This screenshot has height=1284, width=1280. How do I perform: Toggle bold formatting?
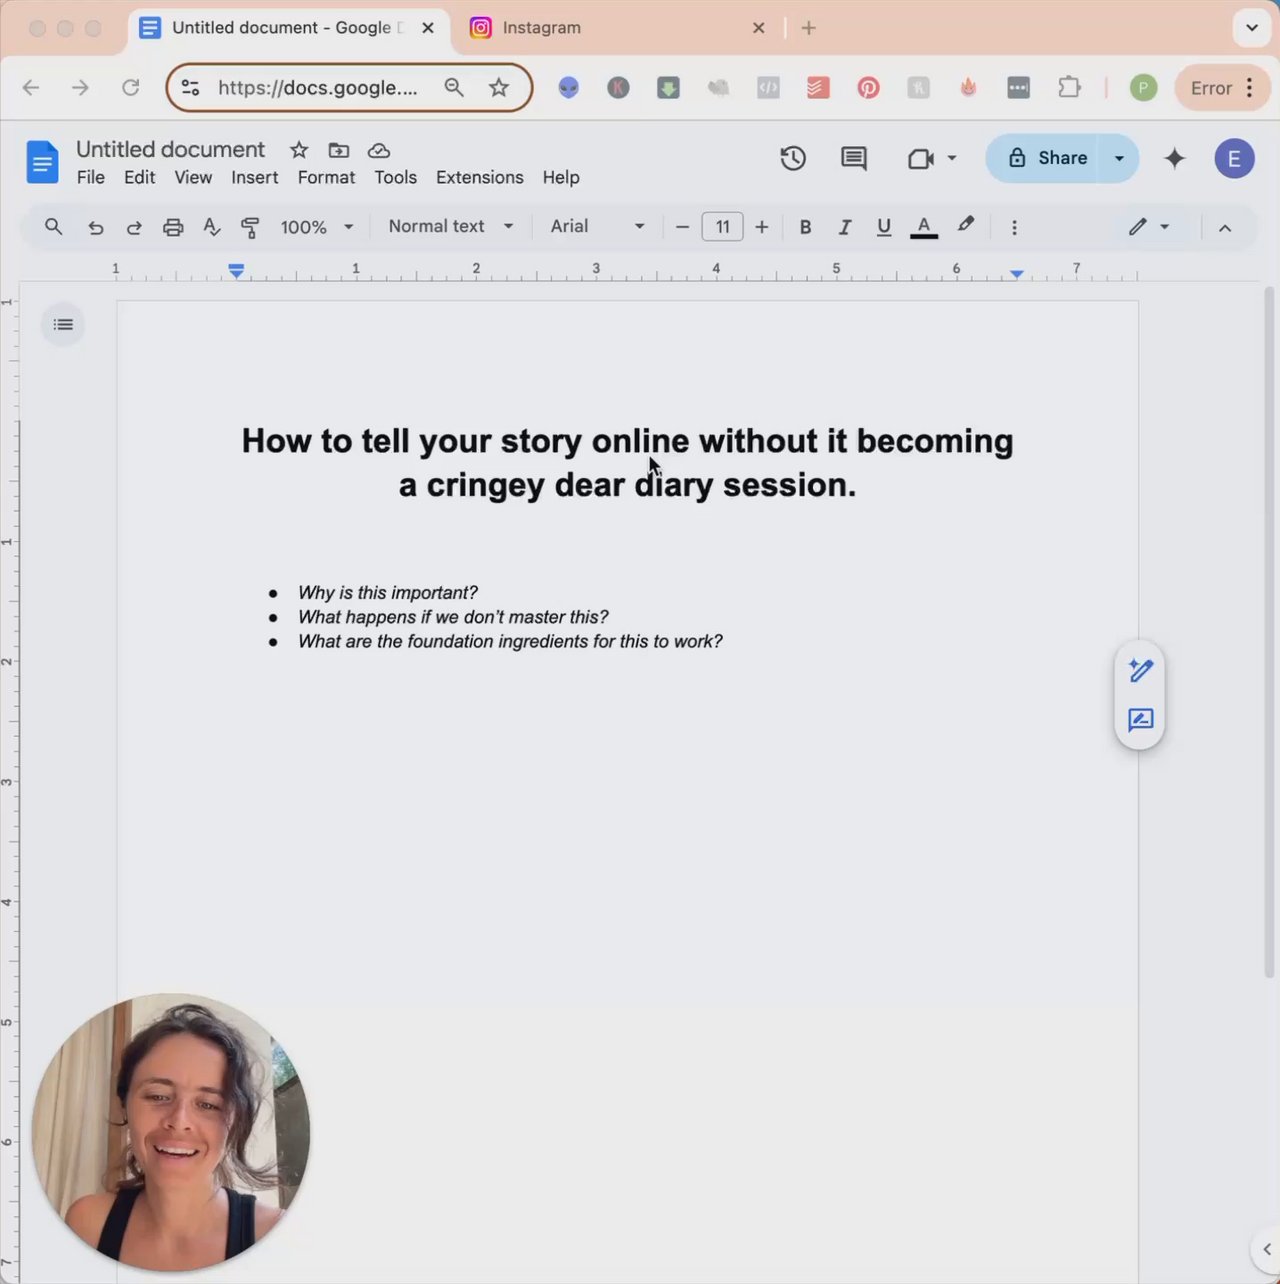805,227
